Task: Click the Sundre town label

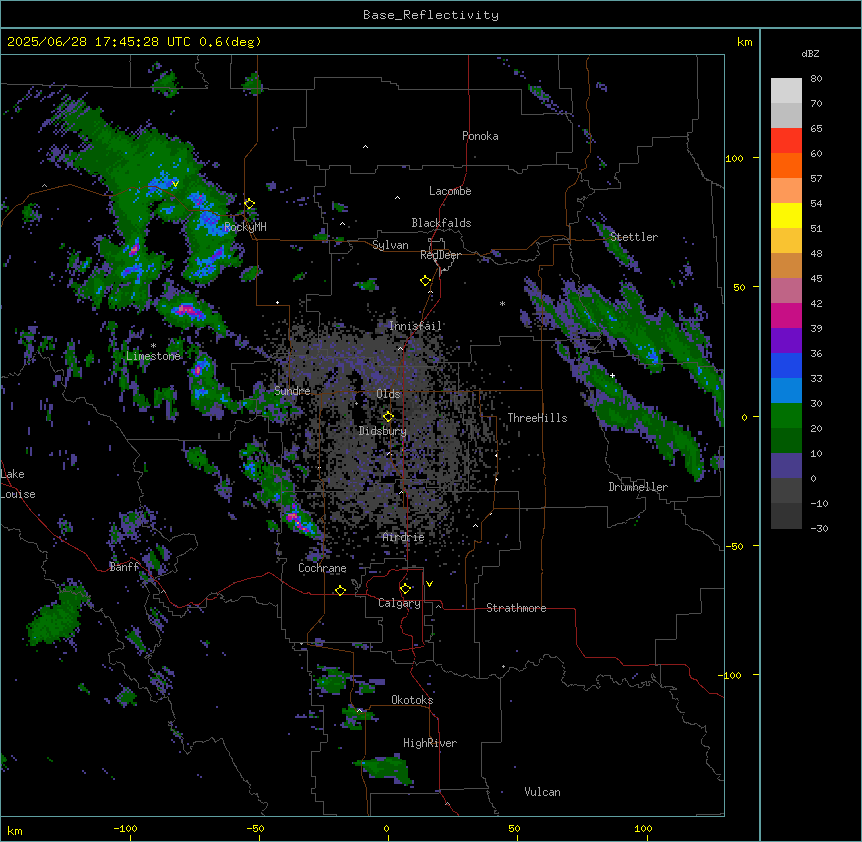Action: click(292, 391)
